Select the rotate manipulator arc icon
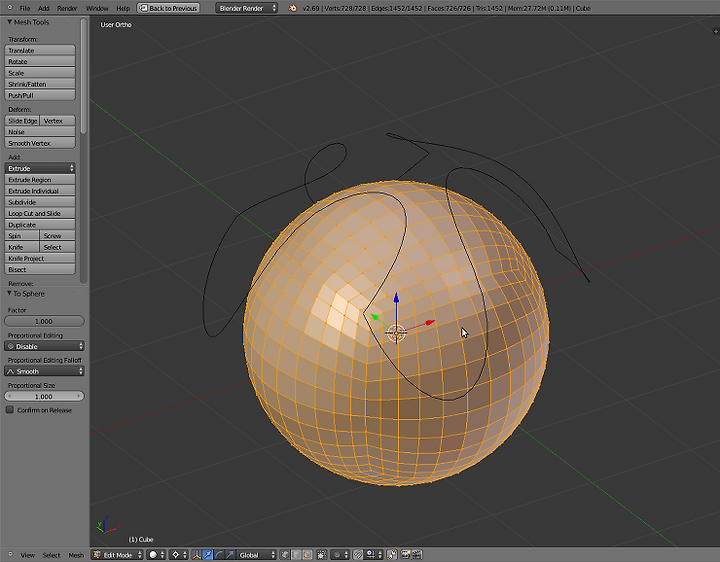The width and height of the screenshot is (720, 562). tap(219, 555)
